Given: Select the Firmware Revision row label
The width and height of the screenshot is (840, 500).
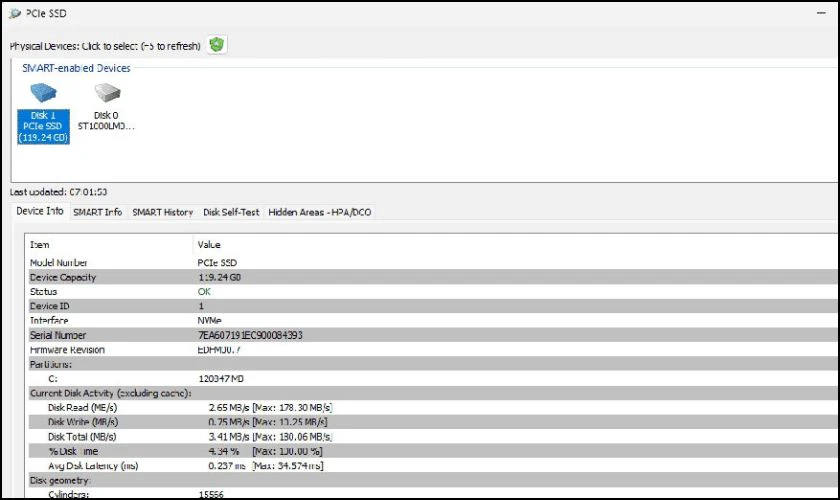Looking at the screenshot, I should tap(67, 349).
